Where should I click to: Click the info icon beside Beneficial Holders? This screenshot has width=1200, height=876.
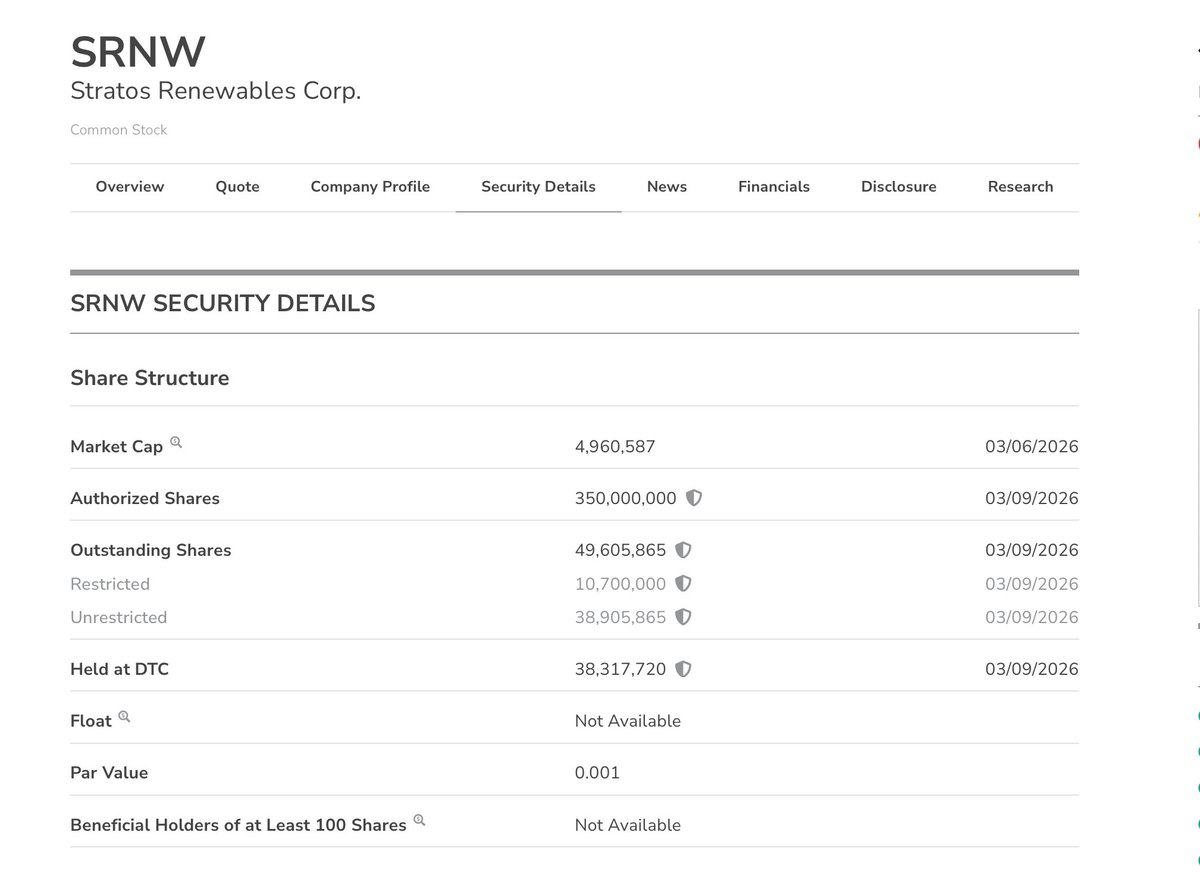click(419, 821)
